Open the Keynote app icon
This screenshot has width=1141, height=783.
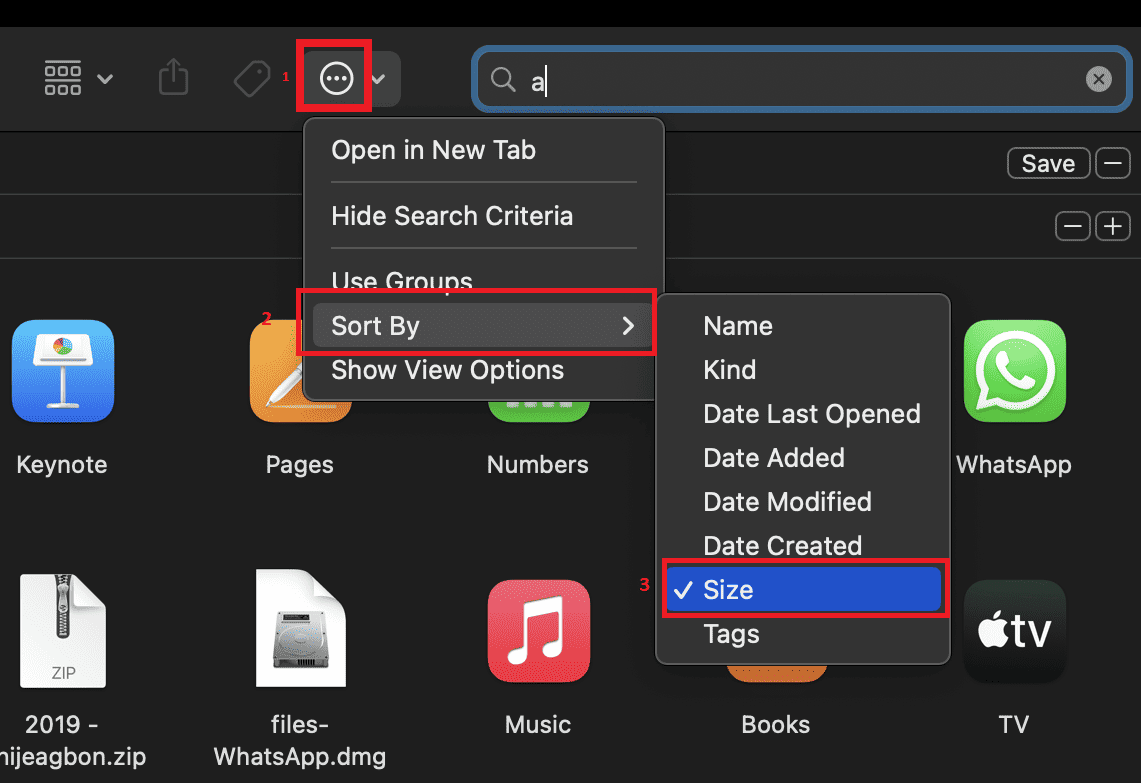62,371
